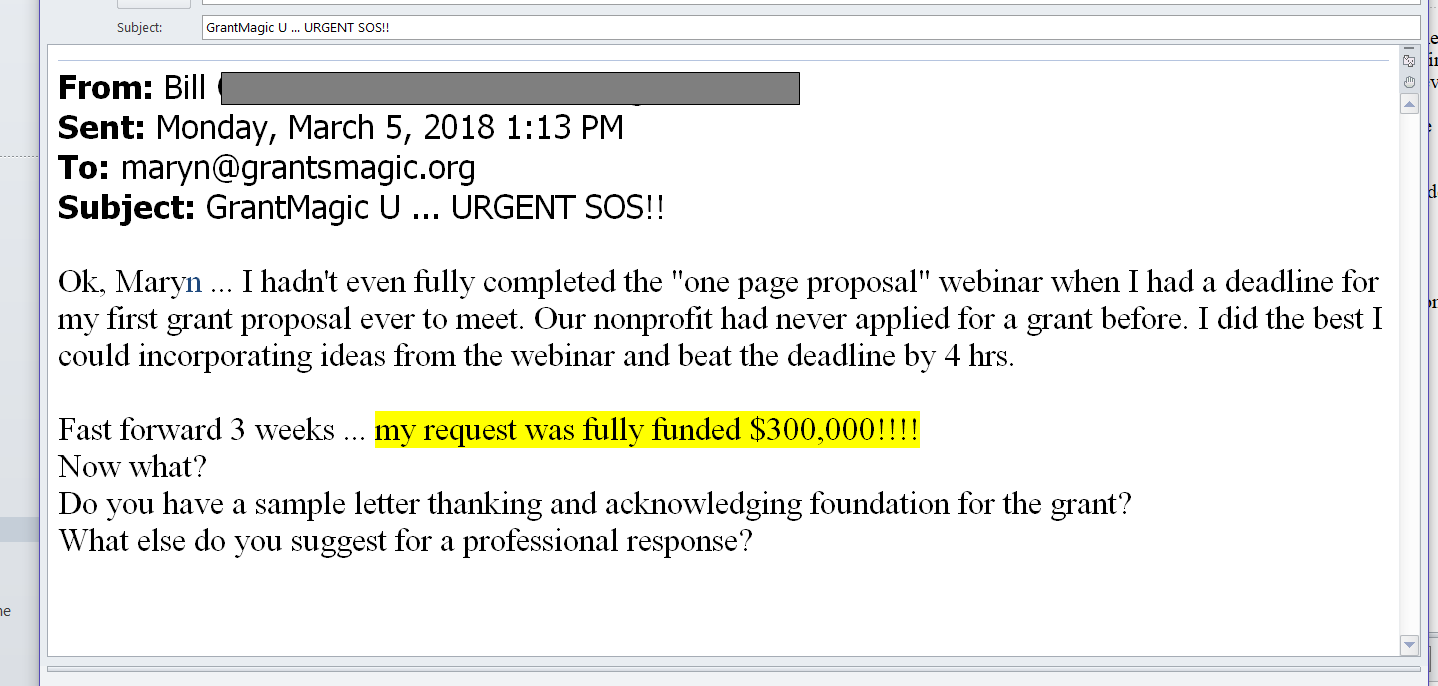Click the "Now what?" line

131,467
